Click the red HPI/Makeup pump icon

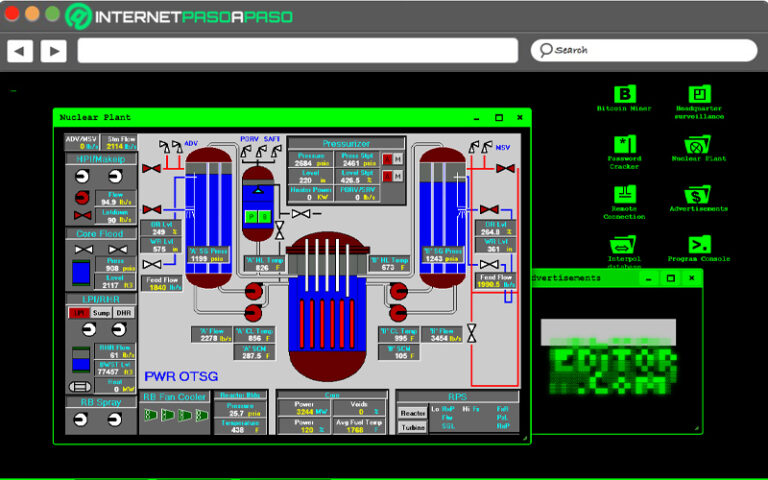[x=83, y=196]
